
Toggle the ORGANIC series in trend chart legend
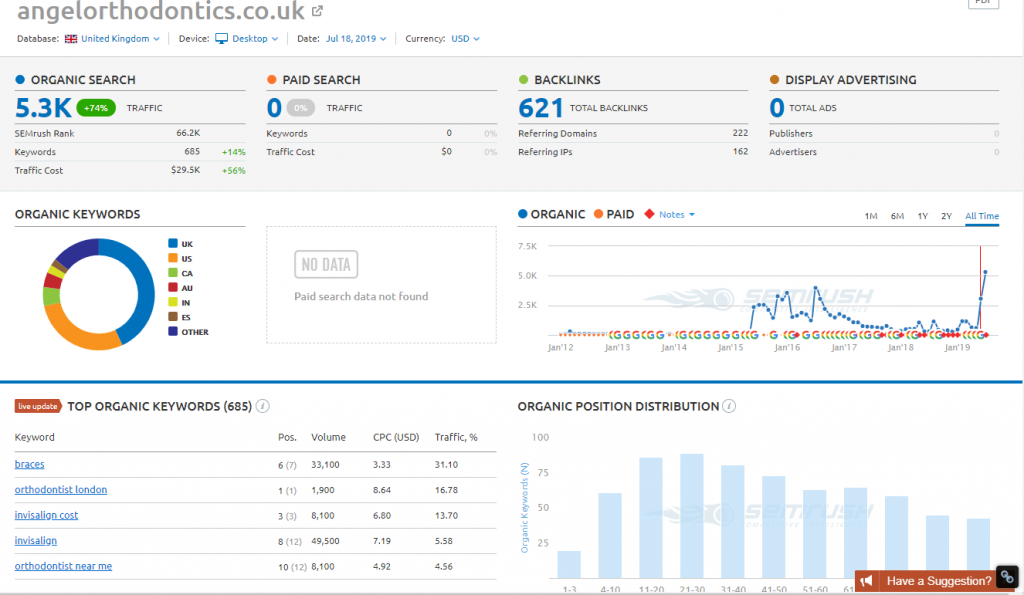551,214
